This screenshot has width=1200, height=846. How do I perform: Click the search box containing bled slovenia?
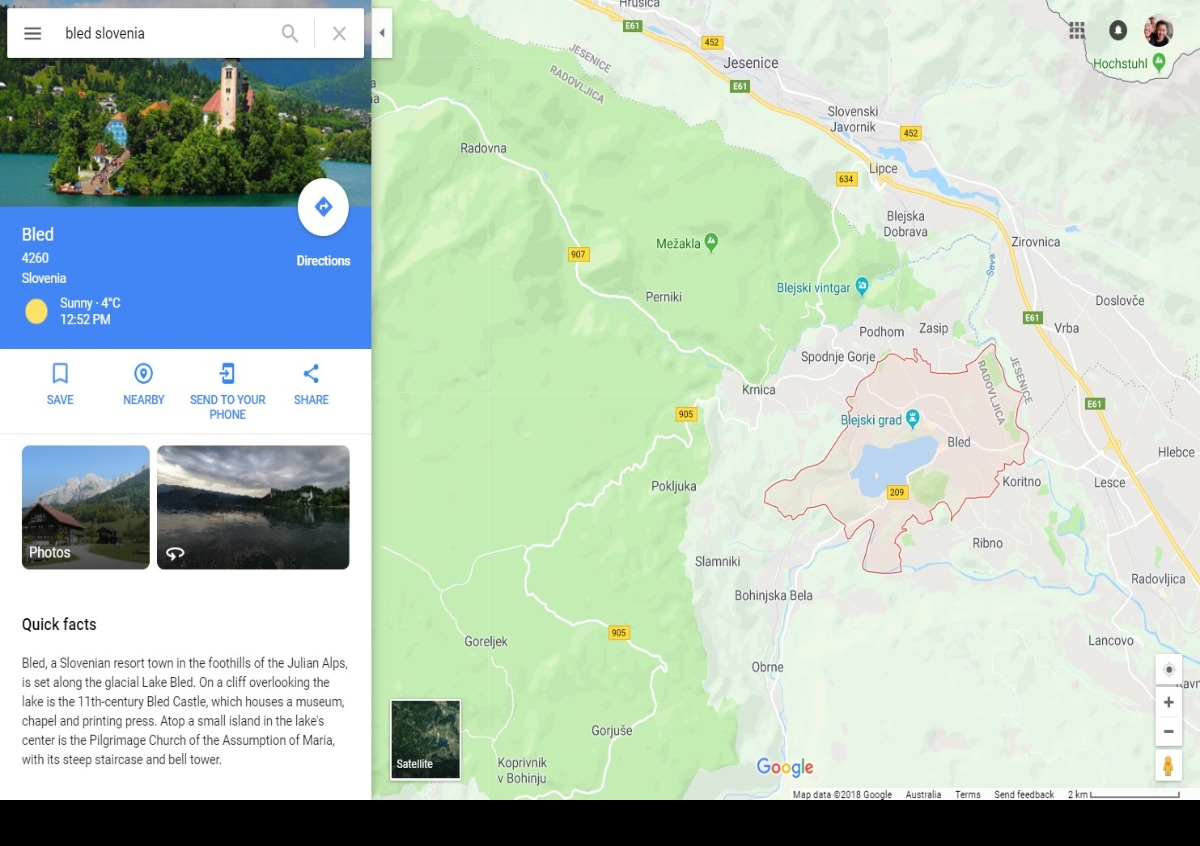click(x=165, y=33)
